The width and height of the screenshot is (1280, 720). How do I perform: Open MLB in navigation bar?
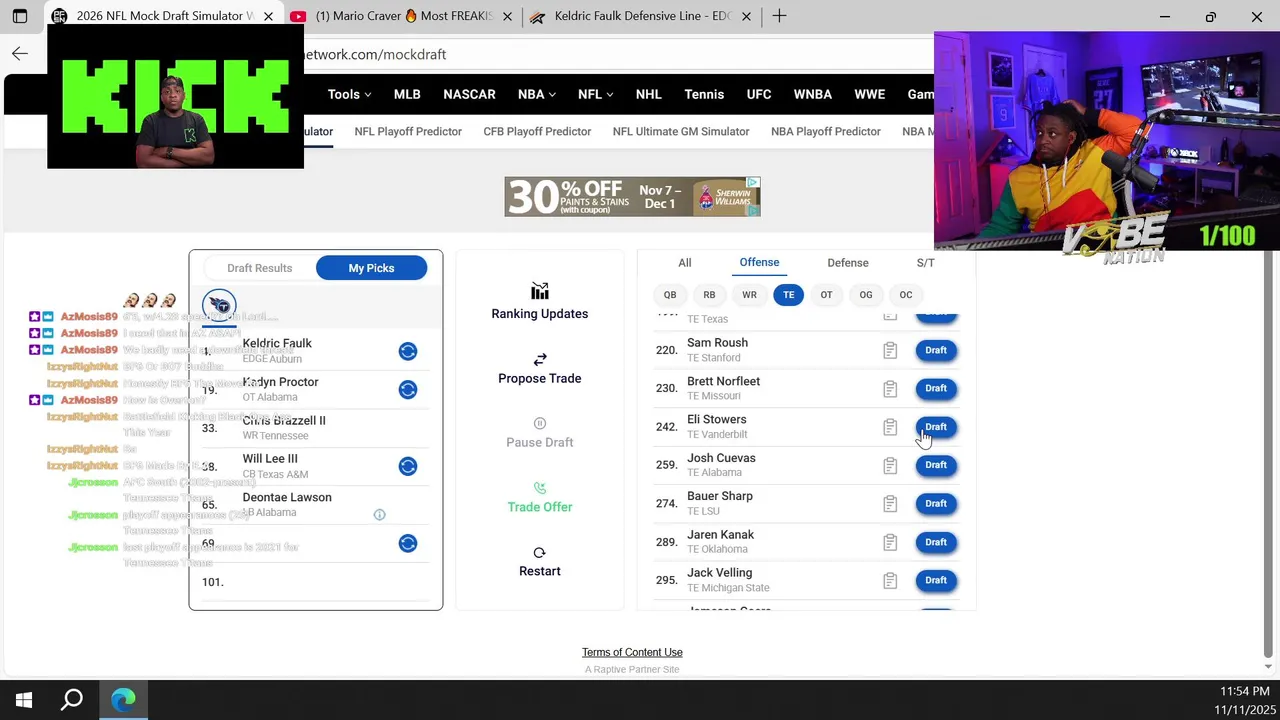pyautogui.click(x=407, y=94)
